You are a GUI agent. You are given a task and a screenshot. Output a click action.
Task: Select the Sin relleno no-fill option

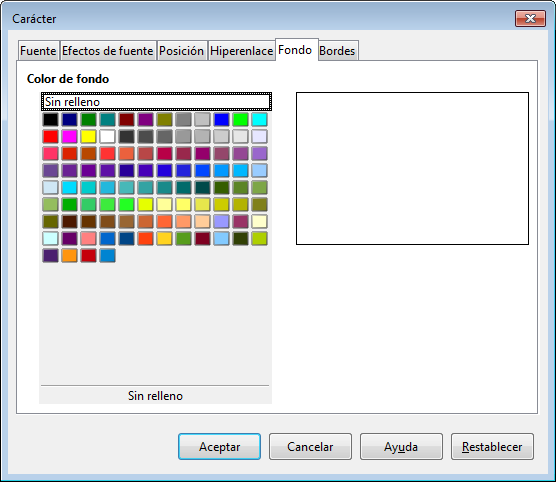(156, 102)
